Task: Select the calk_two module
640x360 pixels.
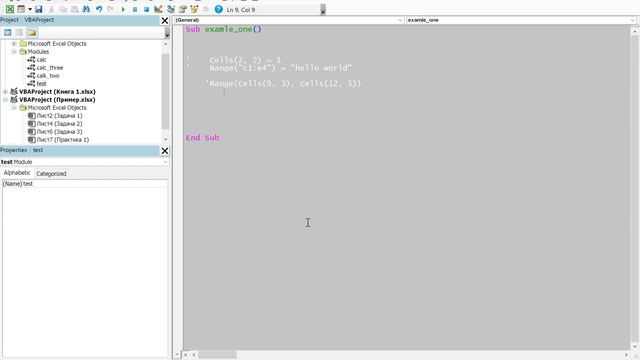Action: (48, 76)
